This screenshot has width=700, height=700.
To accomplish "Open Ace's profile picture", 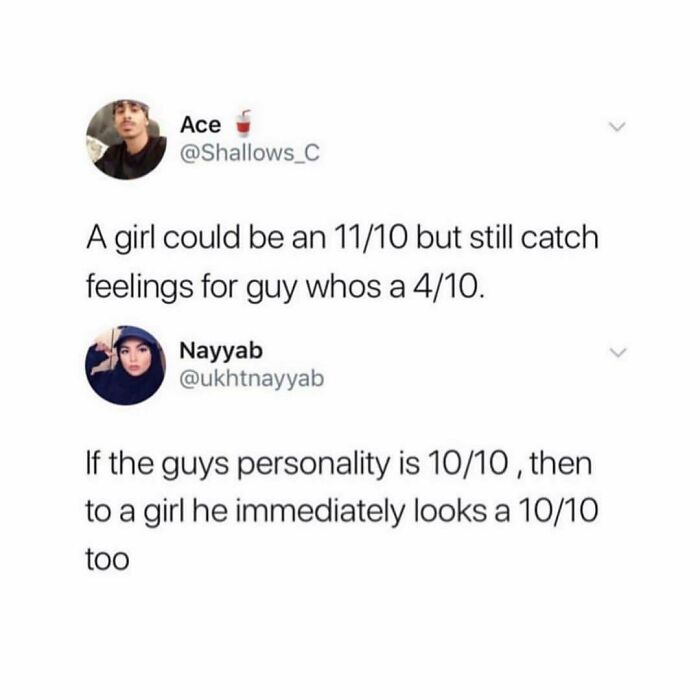I will pos(126,139).
